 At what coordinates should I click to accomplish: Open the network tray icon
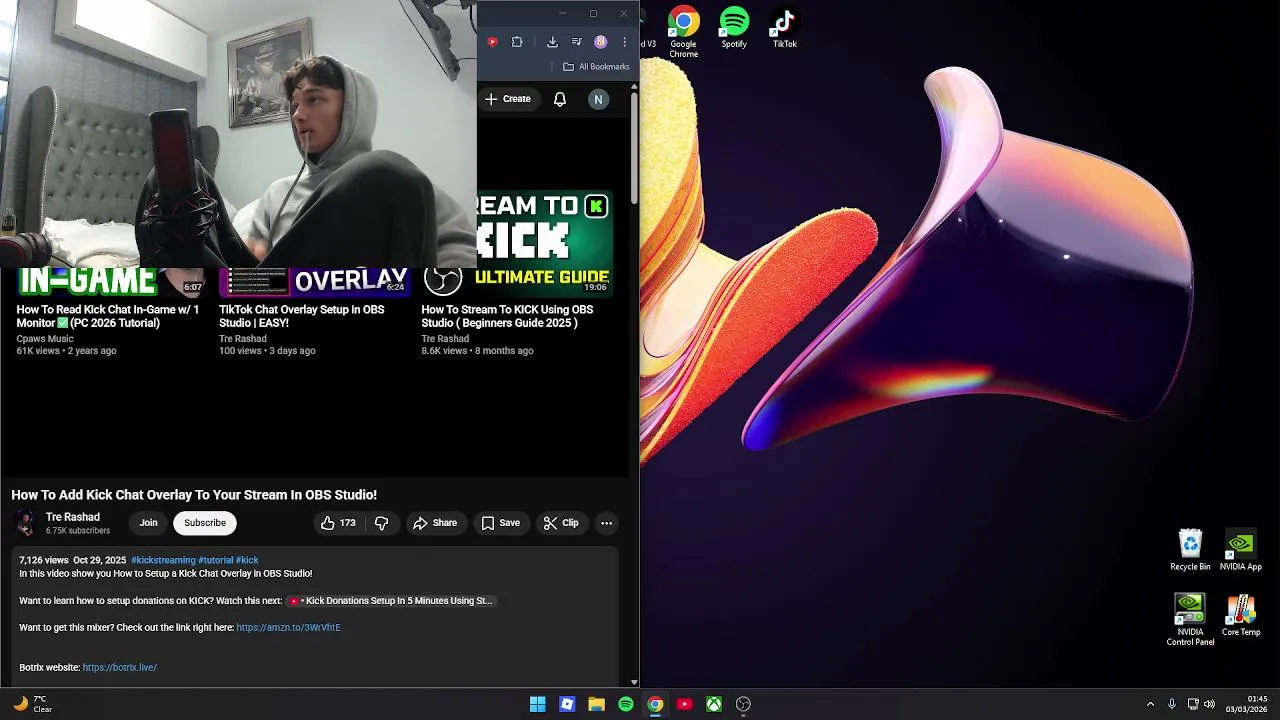[1193, 704]
